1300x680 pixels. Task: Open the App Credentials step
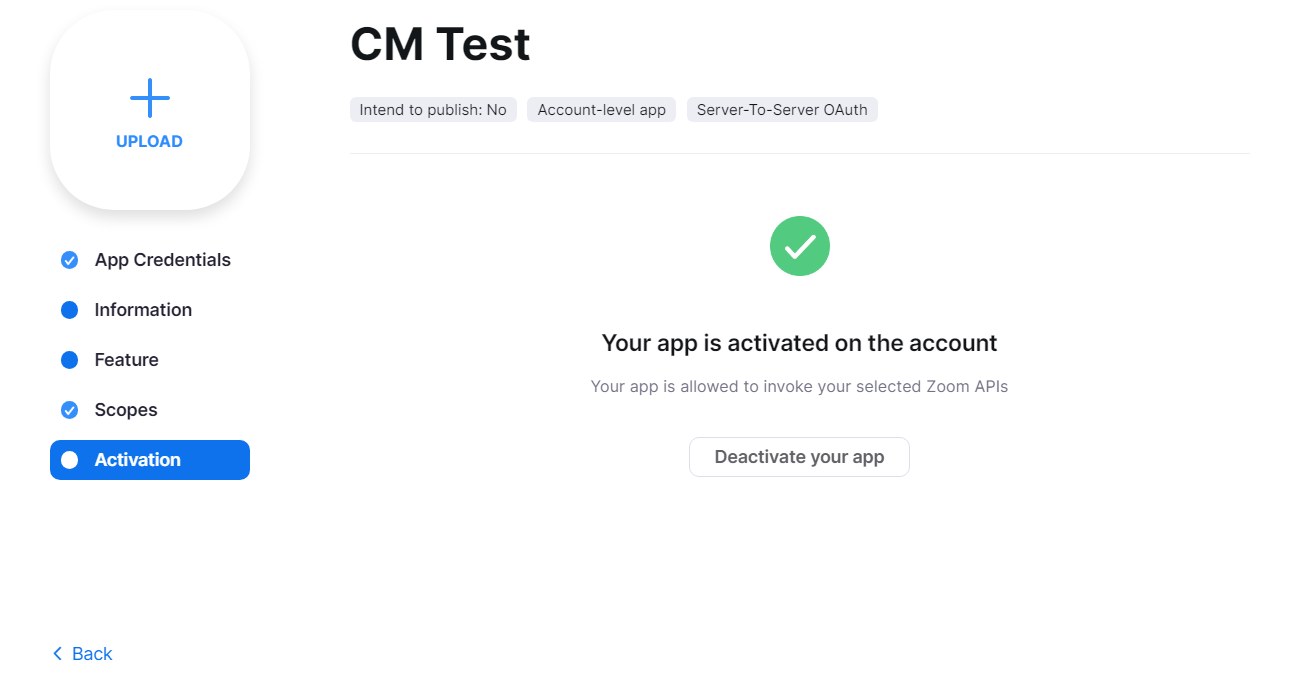pos(150,260)
